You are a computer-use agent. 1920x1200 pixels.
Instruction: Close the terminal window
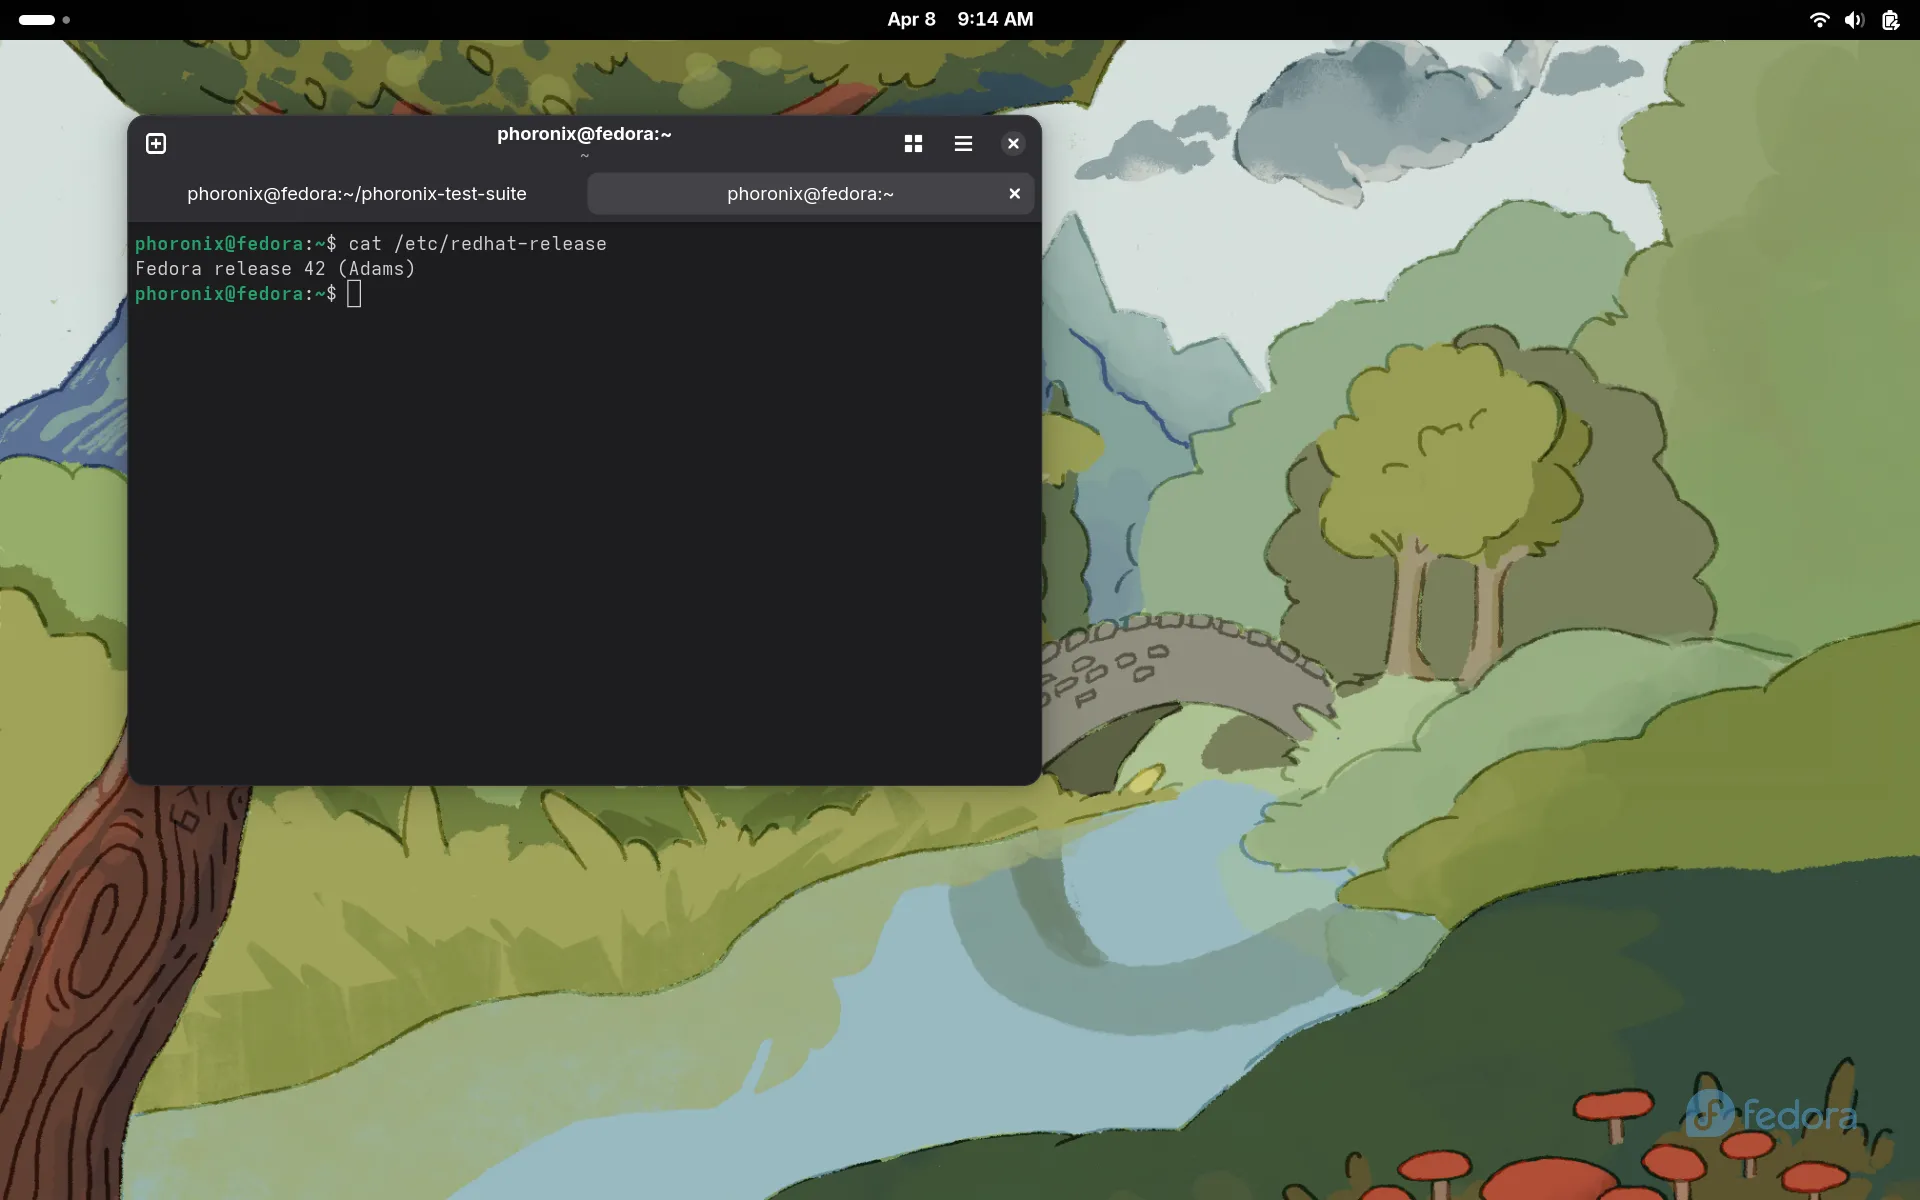click(1013, 144)
